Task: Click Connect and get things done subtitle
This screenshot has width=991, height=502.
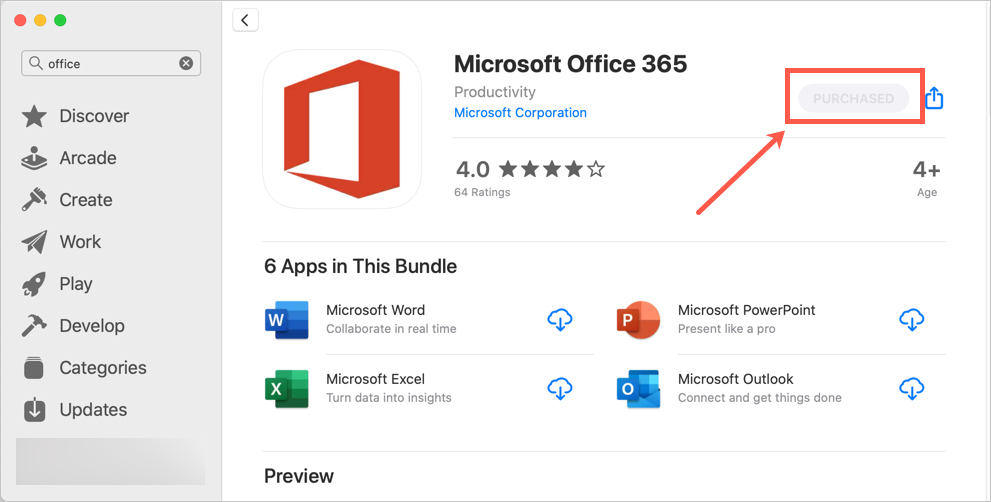Action: point(760,398)
